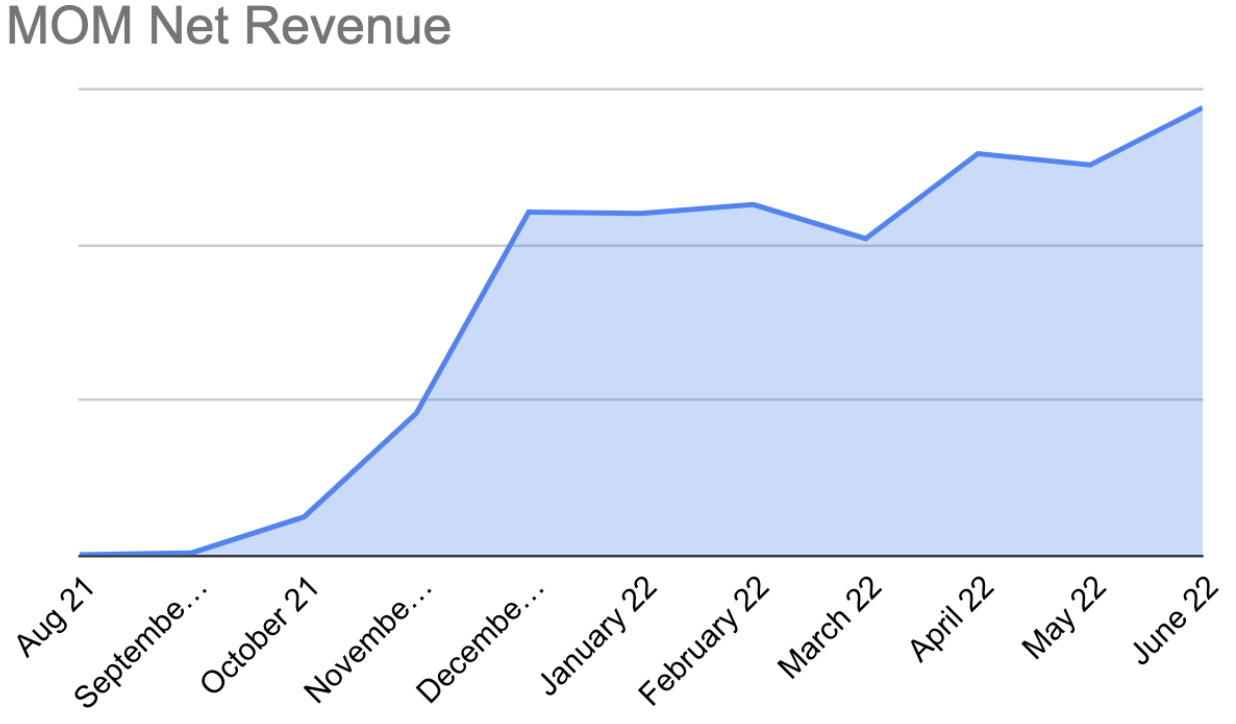Click the December 21 revenue spike point
The width and height of the screenshot is (1236, 724).
(530, 211)
